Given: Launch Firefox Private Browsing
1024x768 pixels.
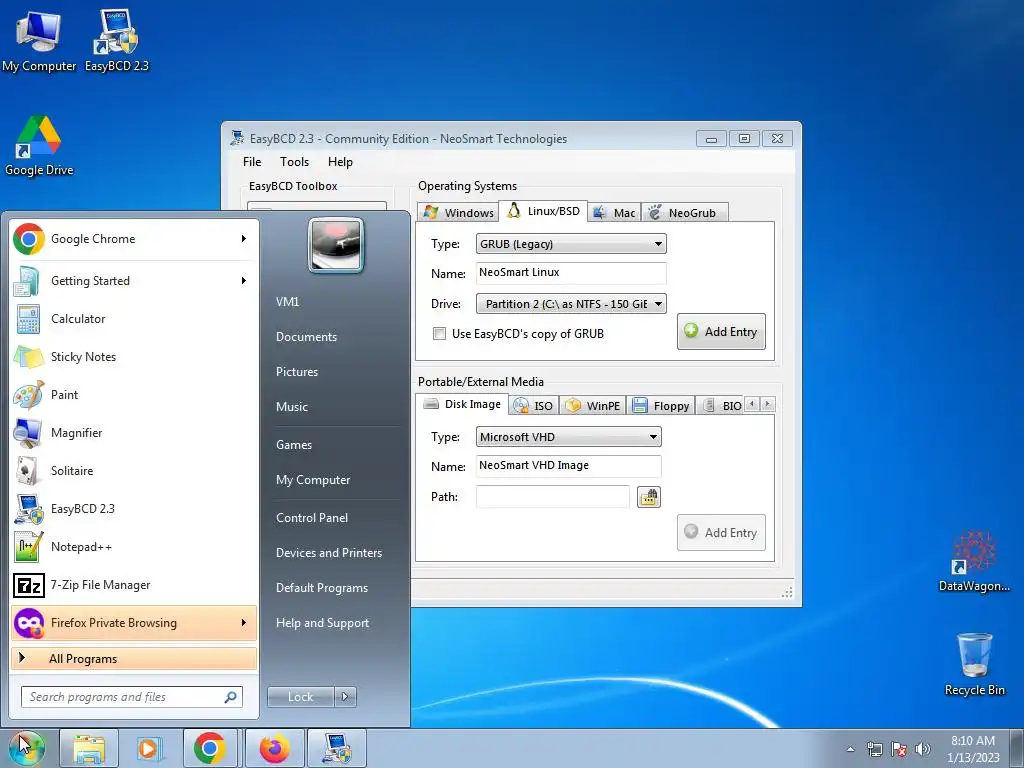Looking at the screenshot, I should (134, 623).
